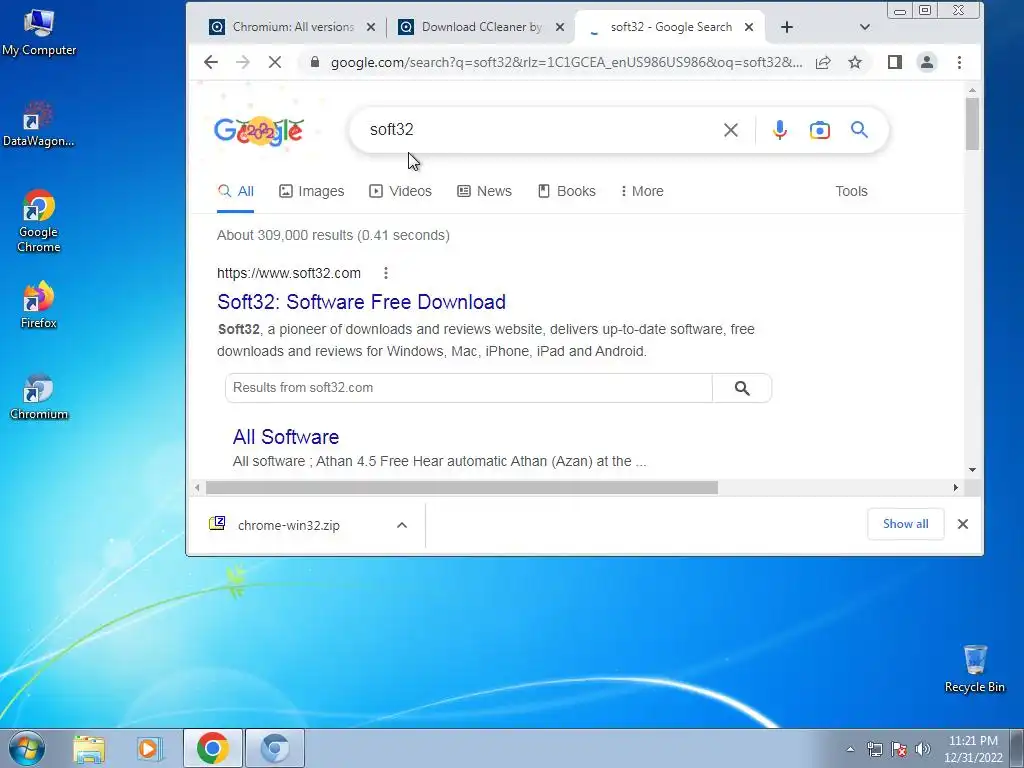The height and width of the screenshot is (768, 1024).
Task: Open volume control in system tray
Action: coord(922,749)
